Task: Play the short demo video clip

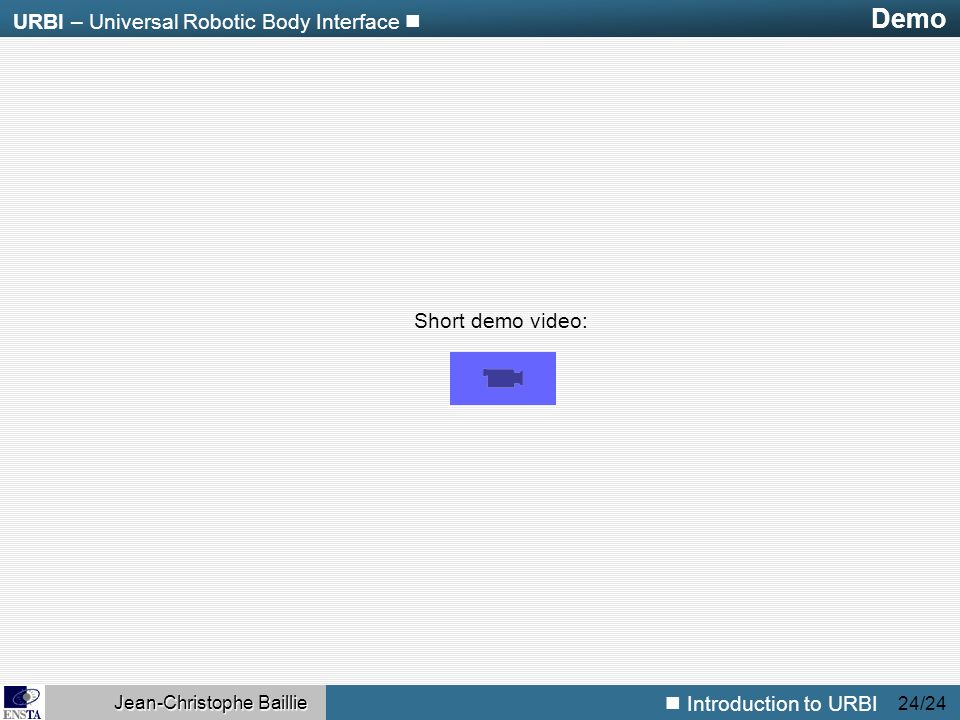Action: (503, 378)
